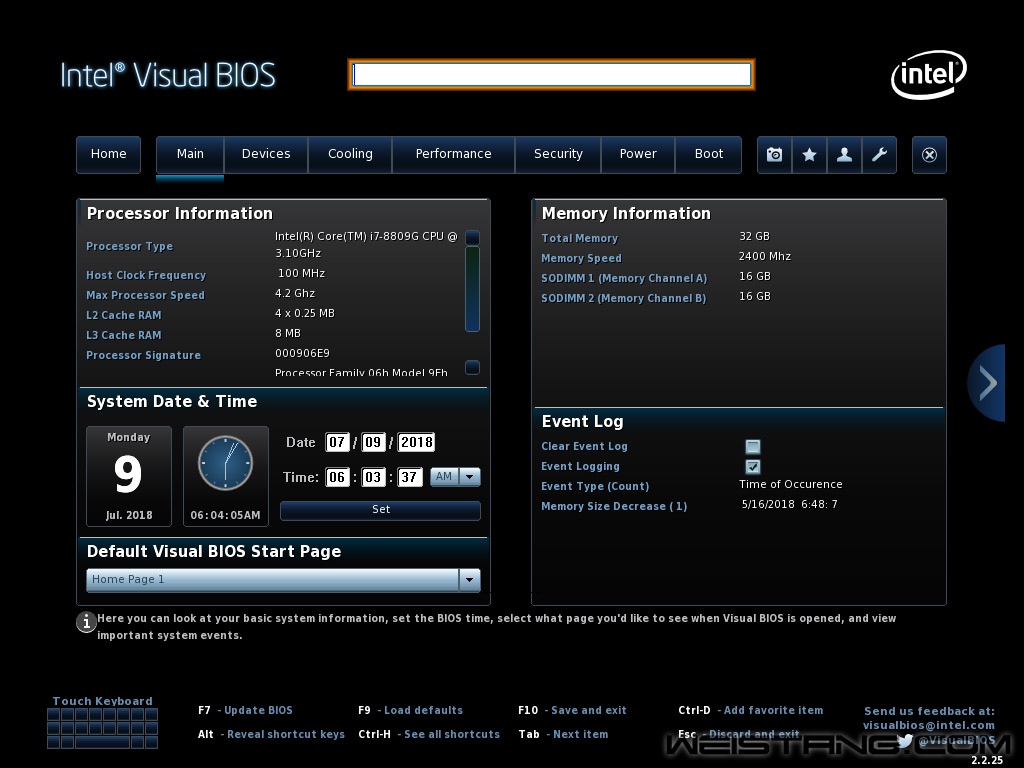Select the Main tab
The width and height of the screenshot is (1024, 768).
[190, 154]
